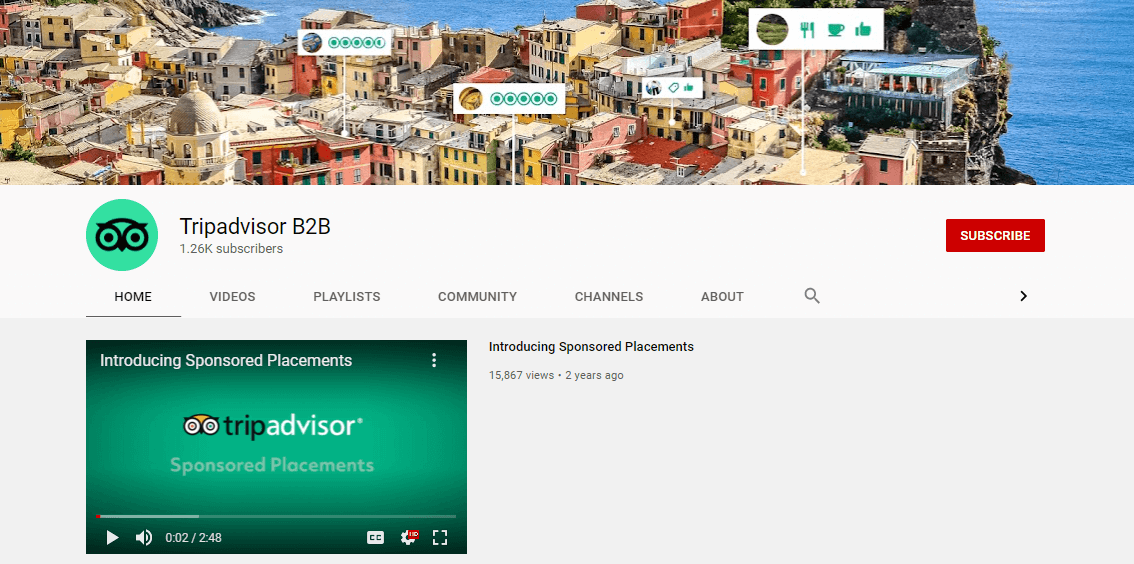Screen dimensions: 1134x564
Task: Go to the Community tab
Action: point(477,297)
